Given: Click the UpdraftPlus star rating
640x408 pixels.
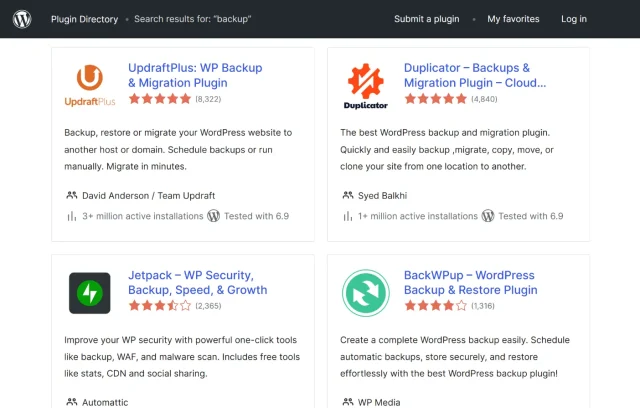Looking at the screenshot, I should tap(160, 99).
